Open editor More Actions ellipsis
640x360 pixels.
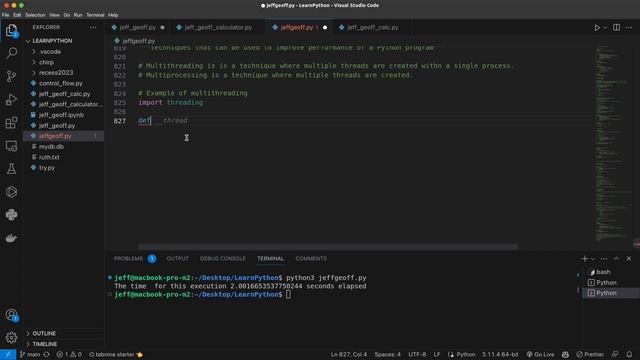click(629, 28)
